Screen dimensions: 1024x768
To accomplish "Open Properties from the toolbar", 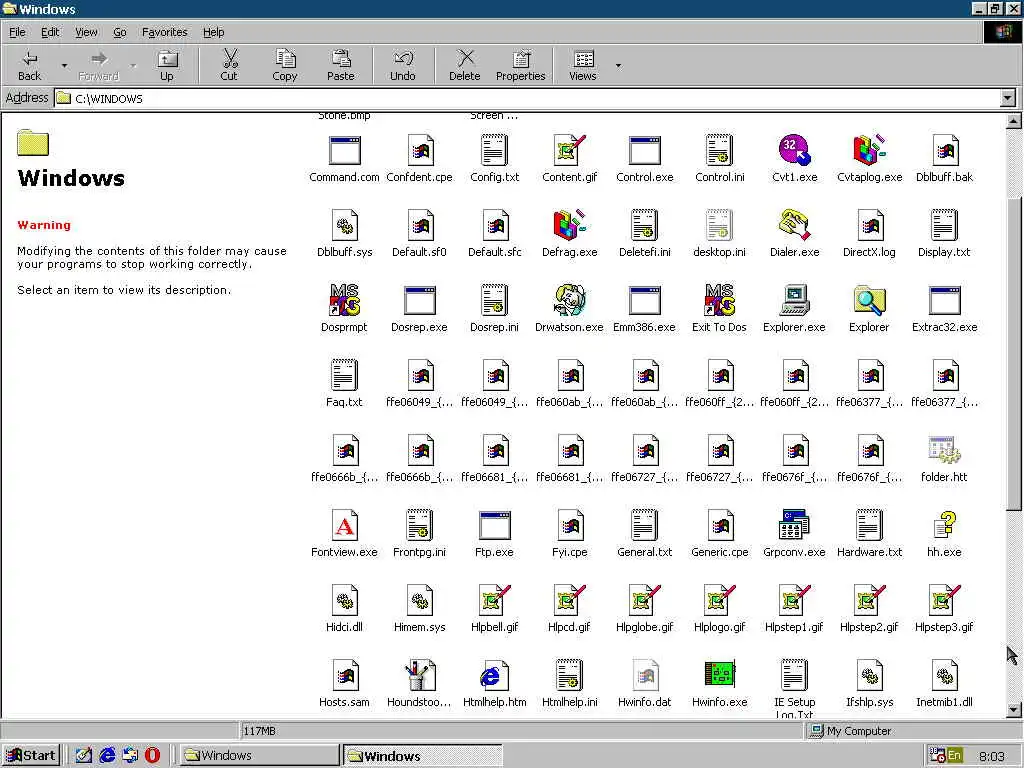I will coord(520,65).
